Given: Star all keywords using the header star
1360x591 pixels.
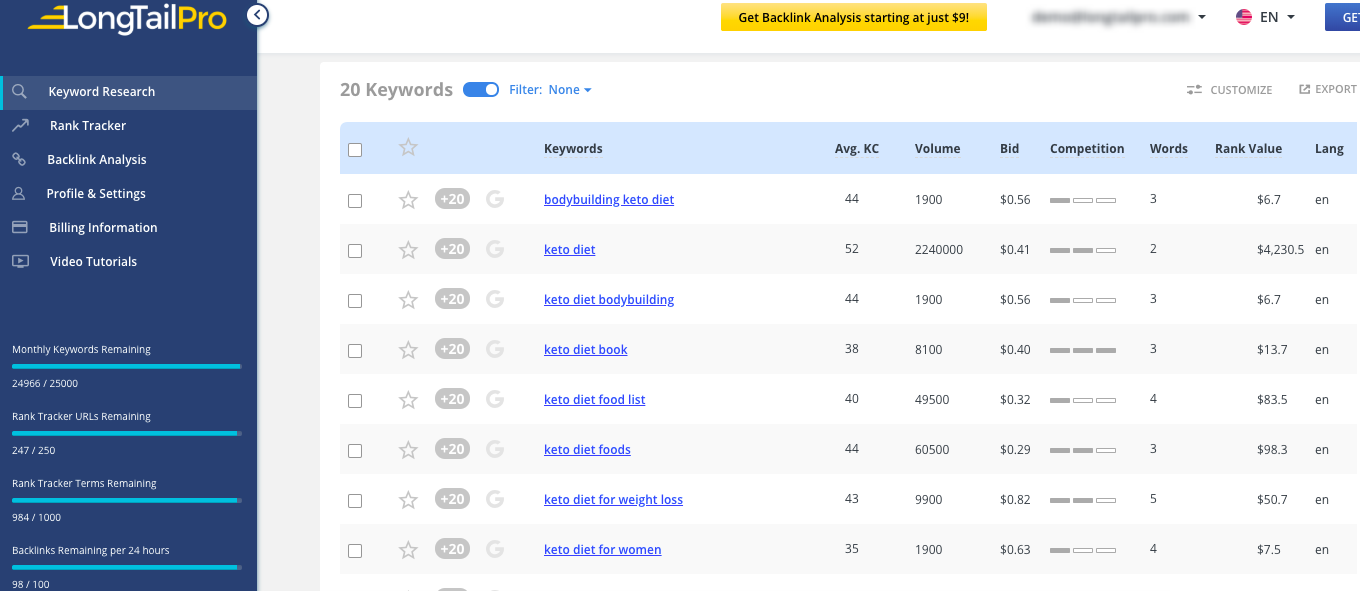Looking at the screenshot, I should click(x=408, y=148).
